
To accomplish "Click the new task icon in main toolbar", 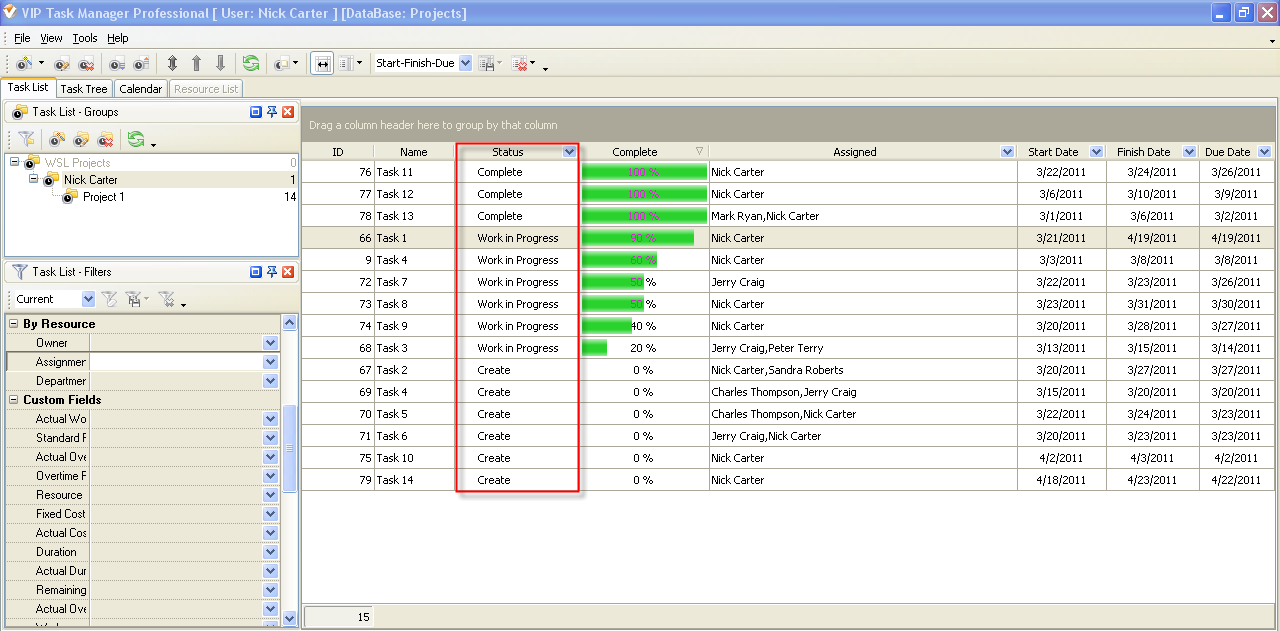I will (24, 63).
